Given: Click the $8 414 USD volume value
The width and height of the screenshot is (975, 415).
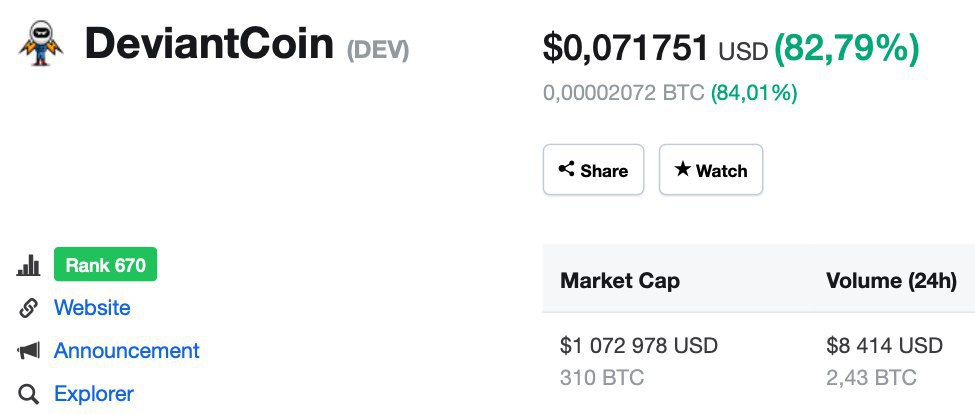Looking at the screenshot, I should point(884,346).
